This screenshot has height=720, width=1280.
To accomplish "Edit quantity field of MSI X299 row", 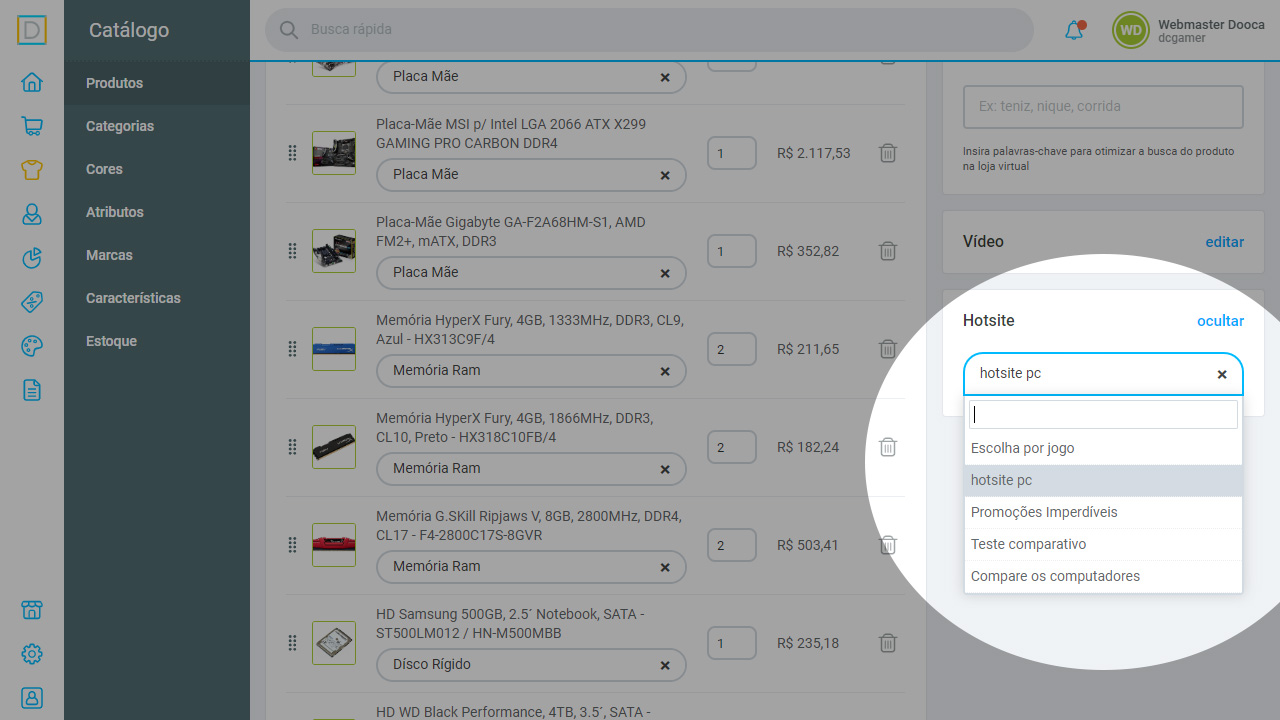I will pyautogui.click(x=732, y=153).
